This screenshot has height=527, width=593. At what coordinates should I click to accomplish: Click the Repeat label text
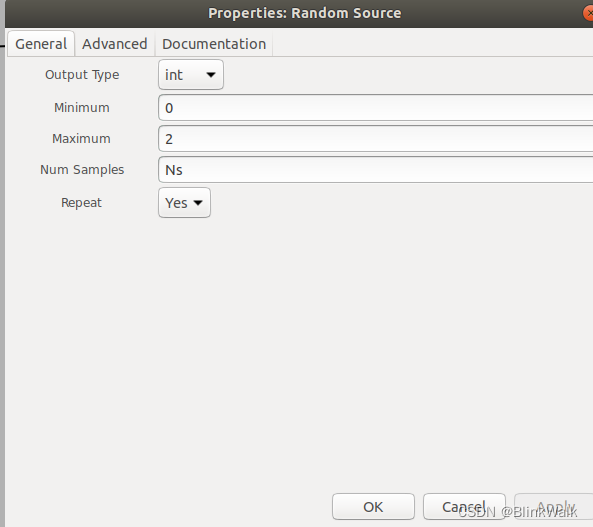tap(81, 203)
